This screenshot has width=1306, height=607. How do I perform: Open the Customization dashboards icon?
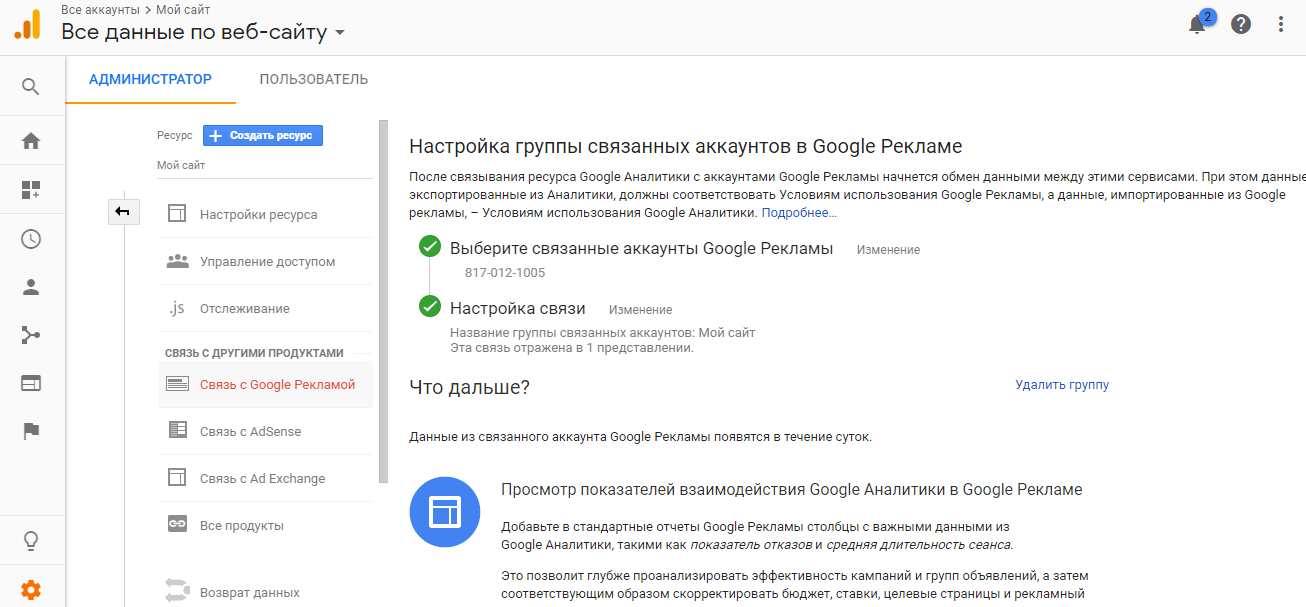click(31, 190)
